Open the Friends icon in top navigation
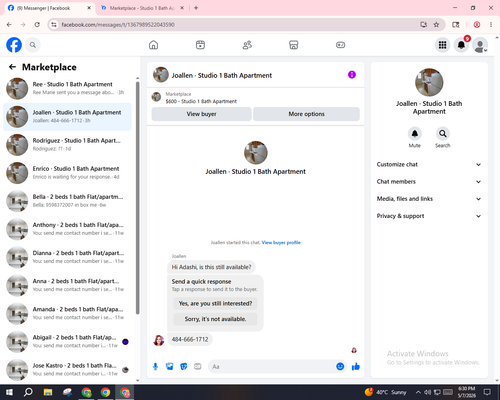Image resolution: width=500 pixels, height=400 pixels. [x=247, y=45]
